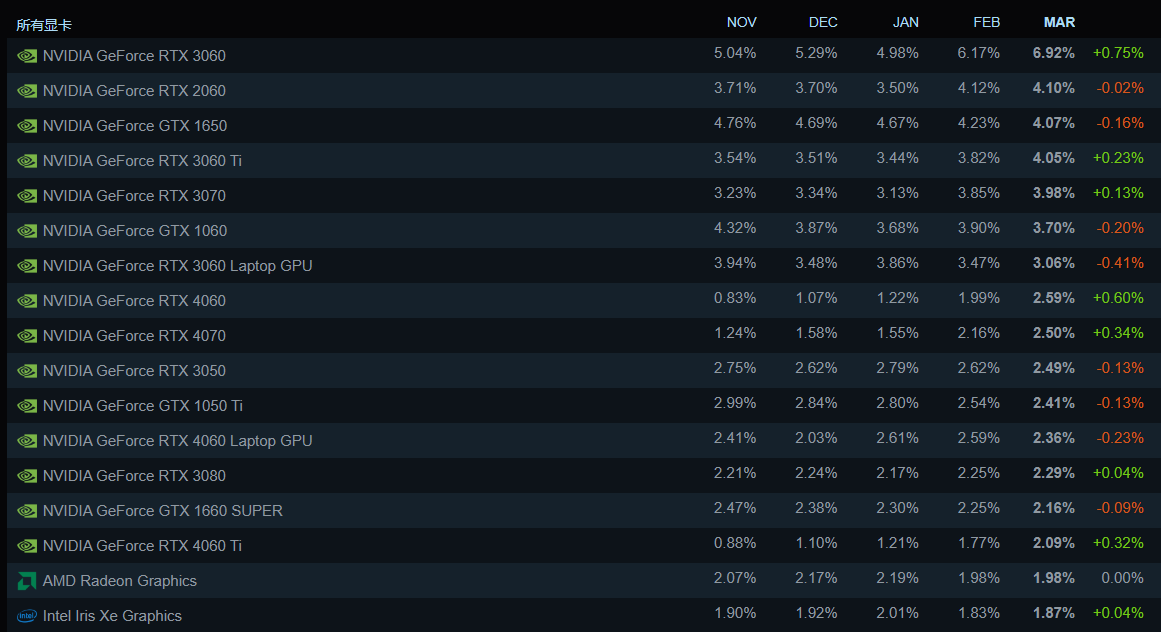
Task: Click the NVIDIA logo beside RTX 3060
Action: [x=27, y=56]
